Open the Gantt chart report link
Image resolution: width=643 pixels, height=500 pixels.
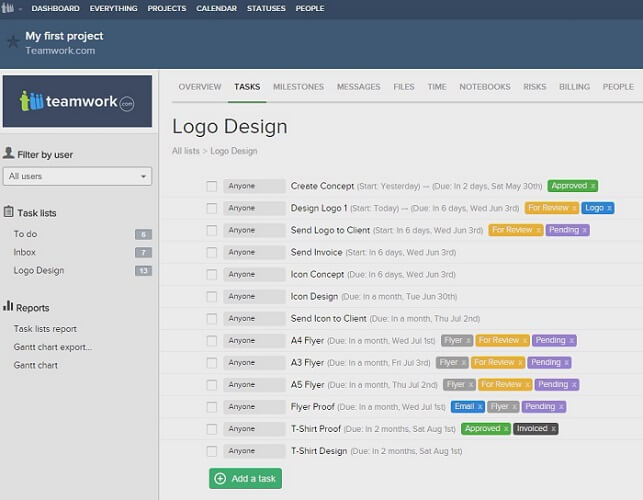pyautogui.click(x=35, y=365)
